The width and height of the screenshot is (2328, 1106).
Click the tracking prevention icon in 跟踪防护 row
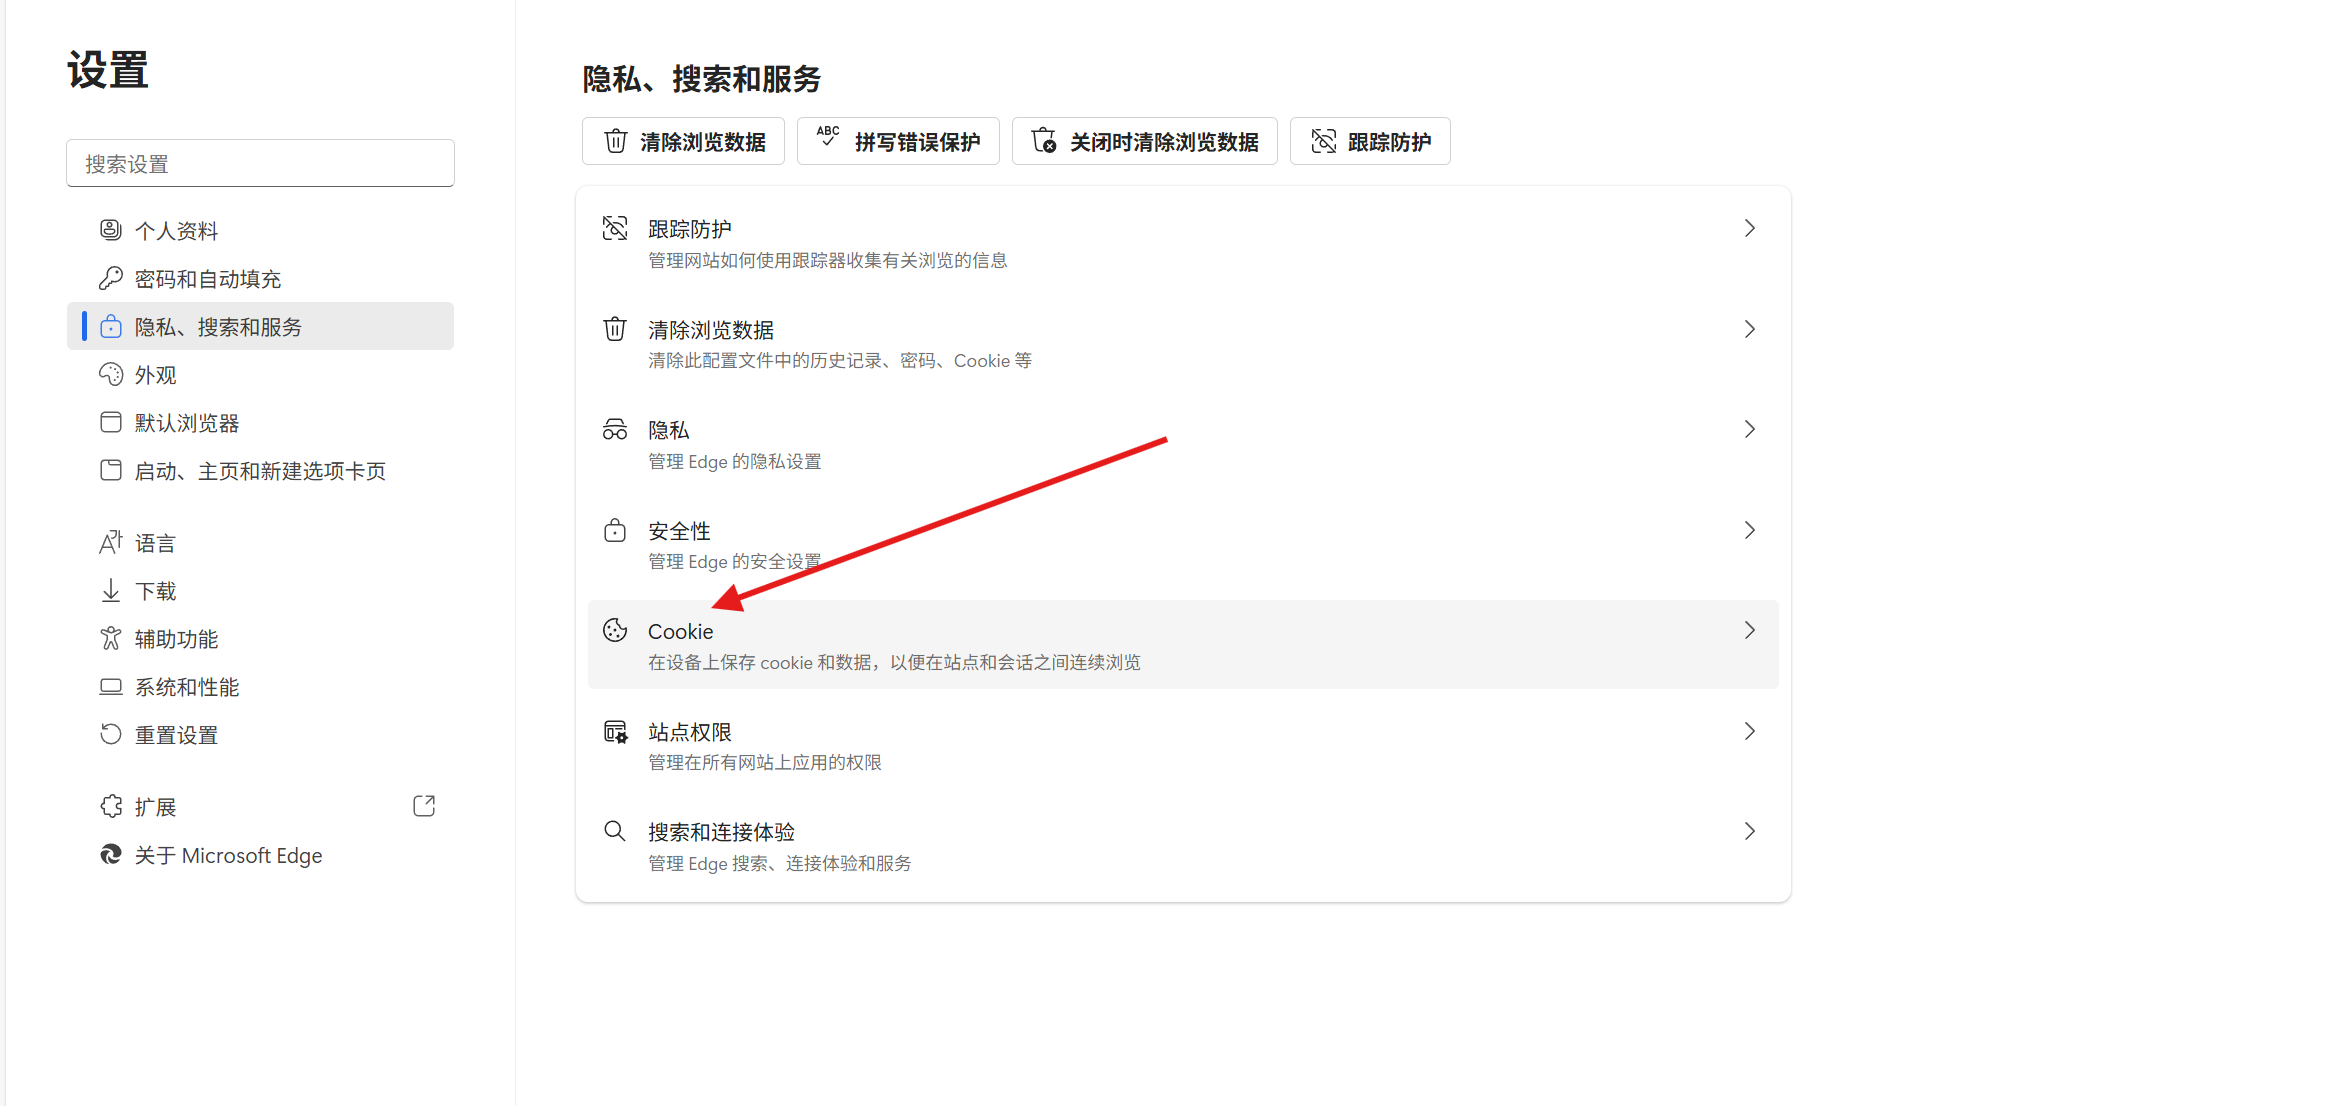(615, 228)
